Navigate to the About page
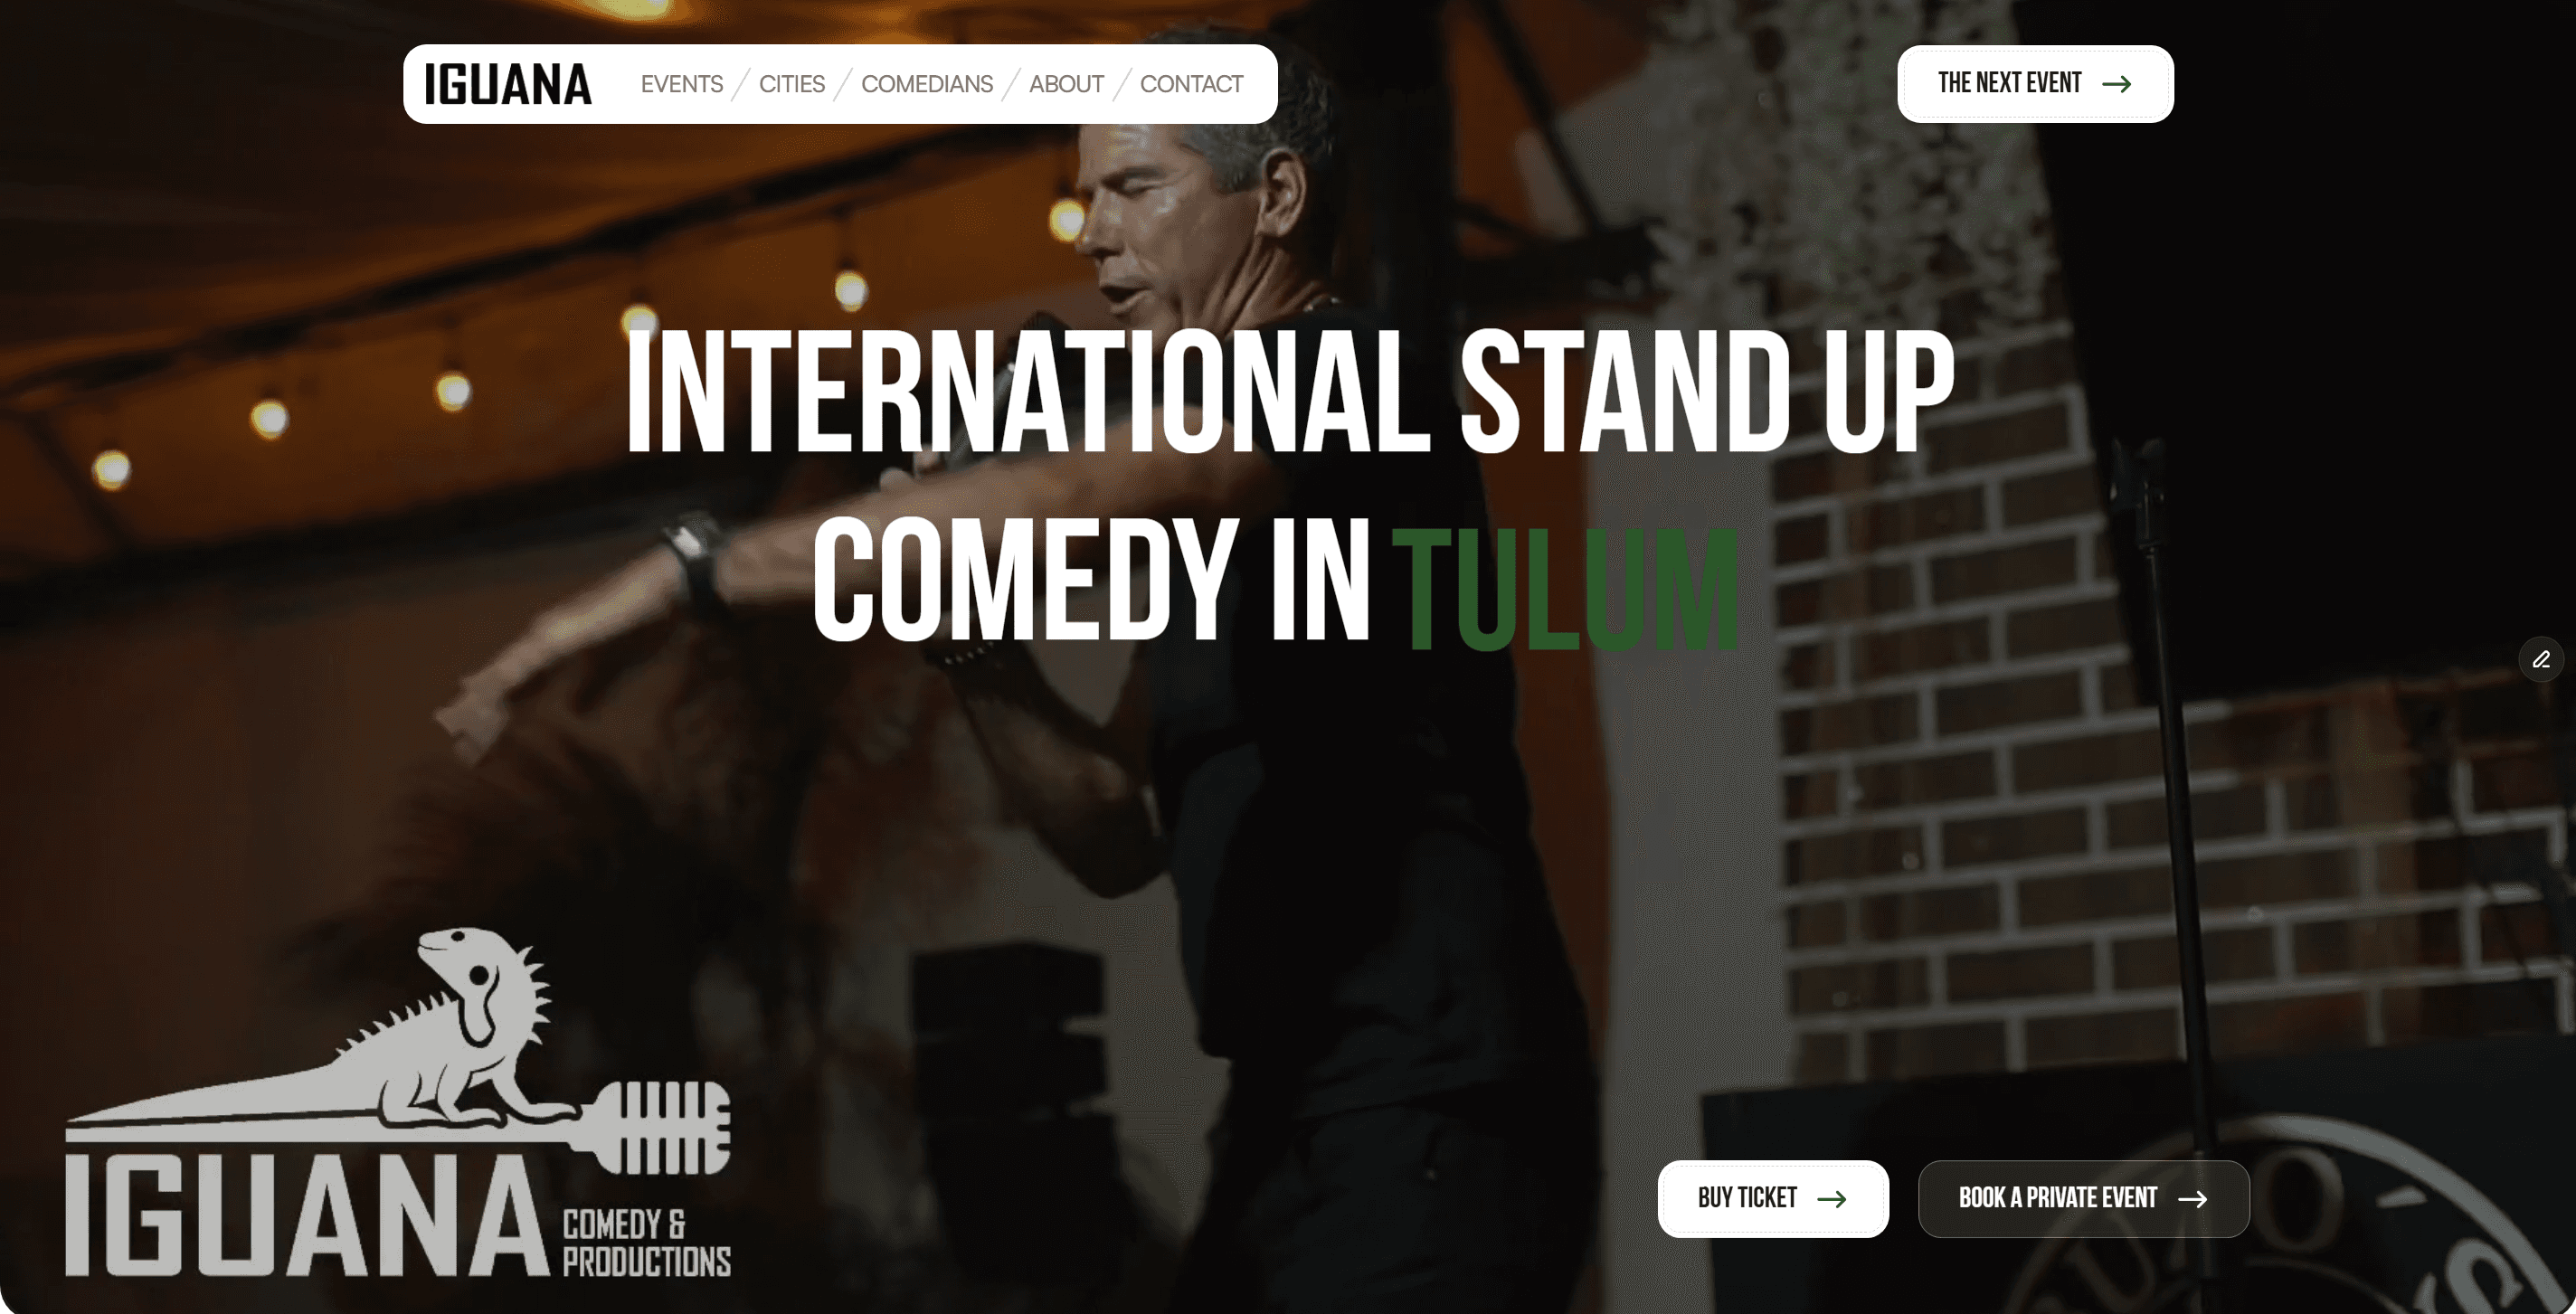This screenshot has width=2576, height=1314. (x=1066, y=84)
